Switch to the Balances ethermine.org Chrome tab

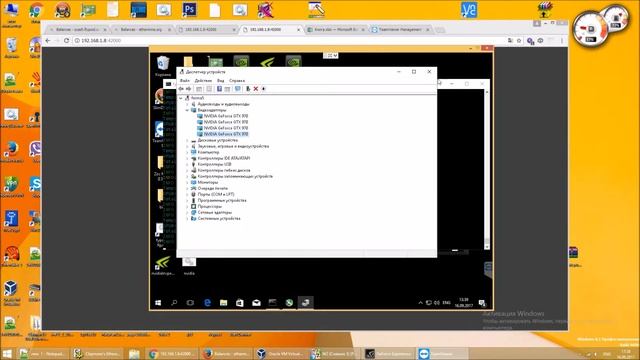click(x=142, y=29)
